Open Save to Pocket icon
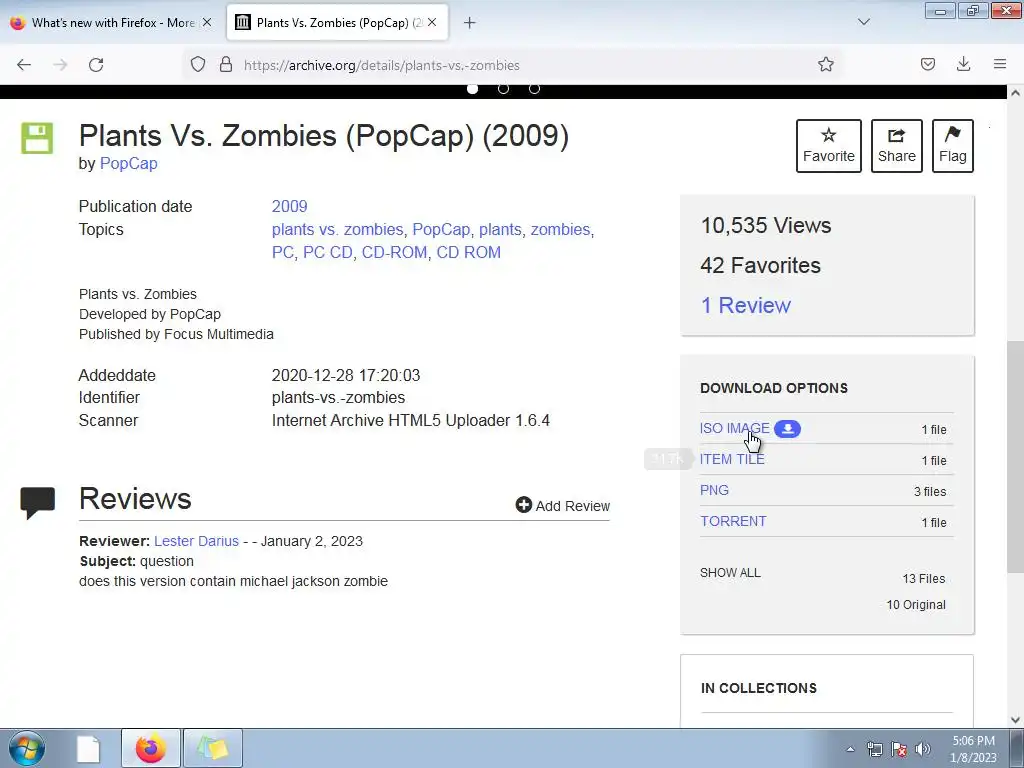The image size is (1024, 768). tap(928, 64)
